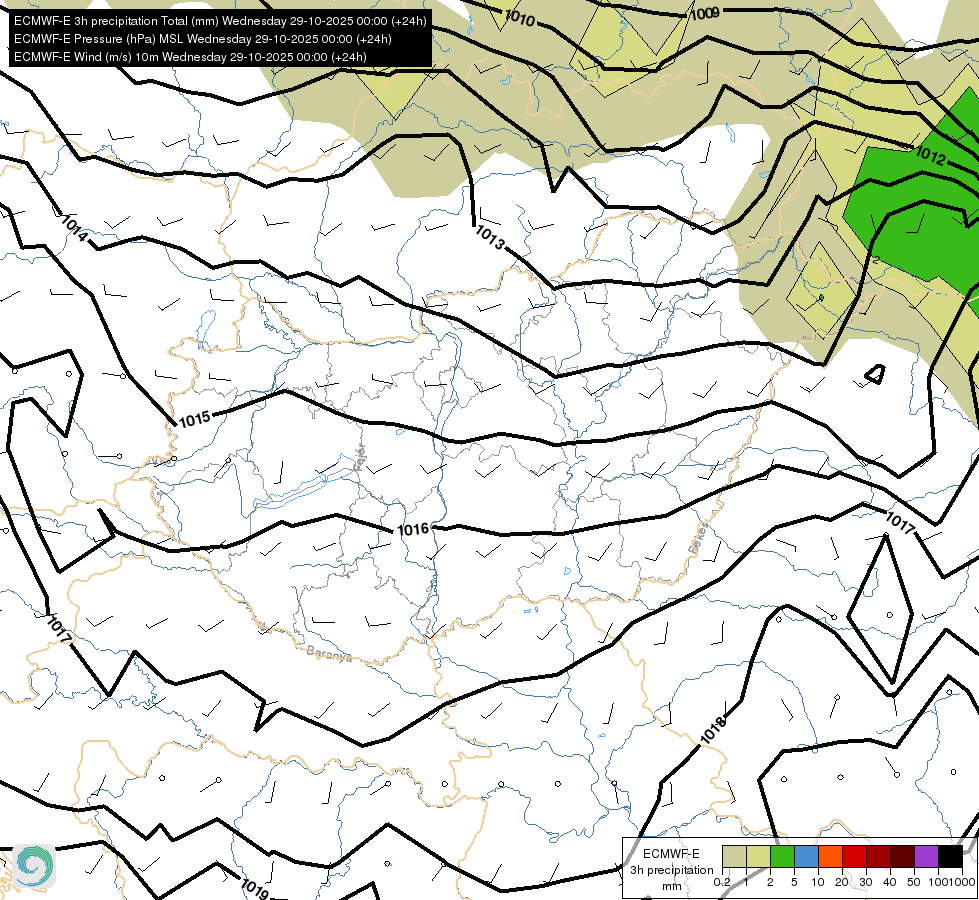Click the Bekes county name
The height and width of the screenshot is (900, 979).
point(699,538)
